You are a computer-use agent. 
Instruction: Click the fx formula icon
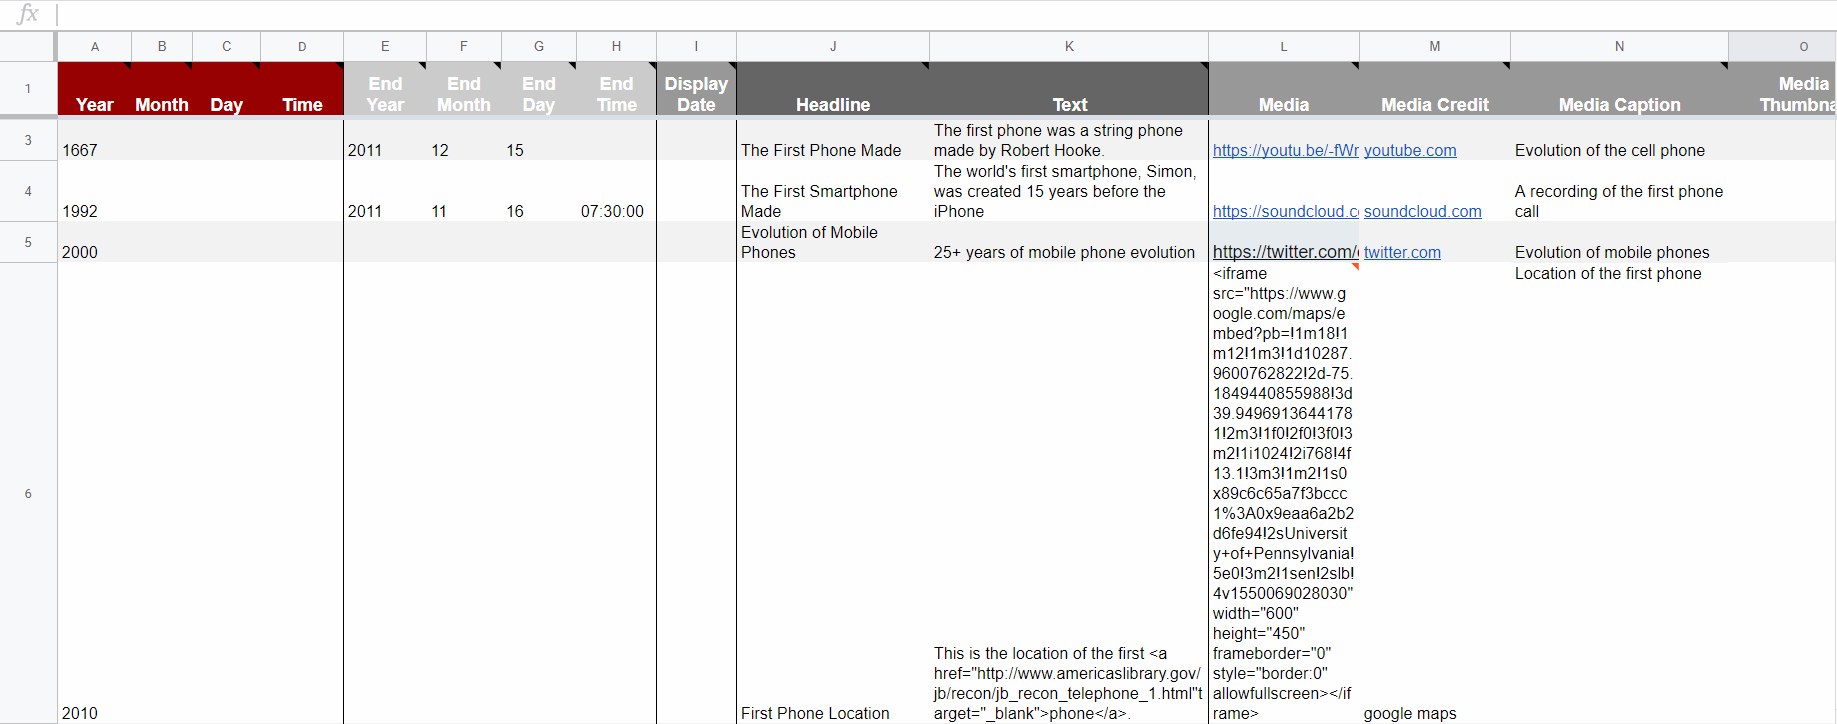click(28, 14)
